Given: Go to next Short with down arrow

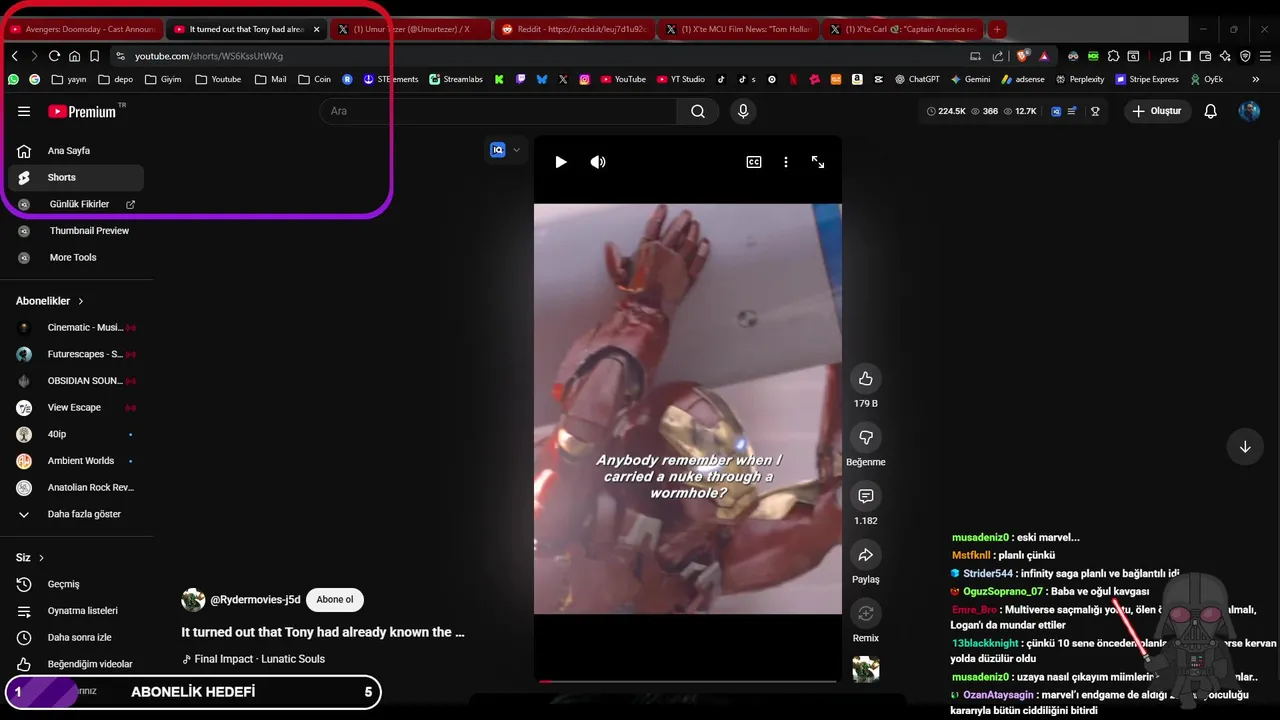Looking at the screenshot, I should (x=1245, y=447).
